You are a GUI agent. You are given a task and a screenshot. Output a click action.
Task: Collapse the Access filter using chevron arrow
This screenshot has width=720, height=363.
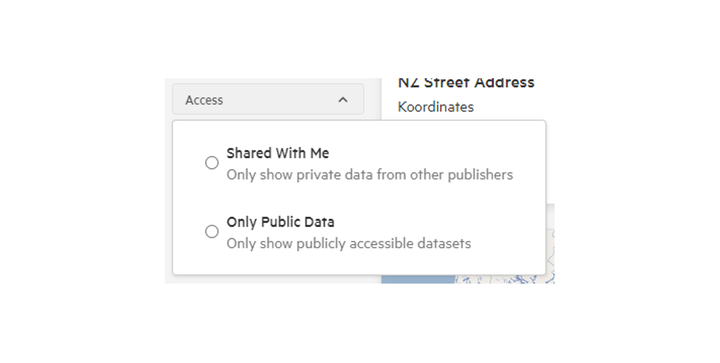(x=343, y=100)
